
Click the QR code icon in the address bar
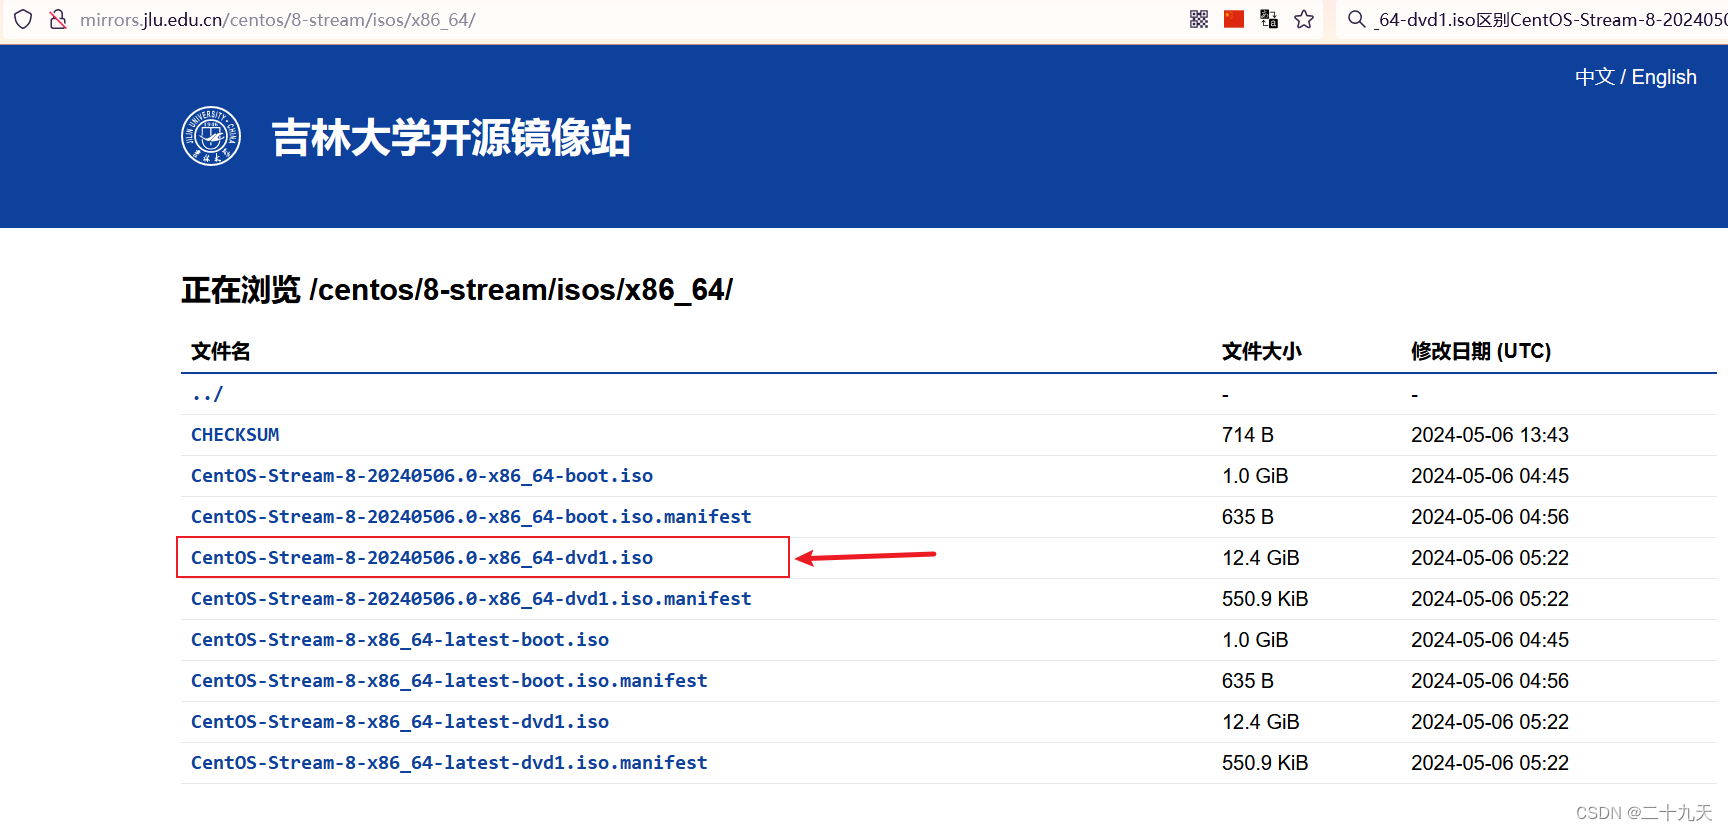[1199, 19]
